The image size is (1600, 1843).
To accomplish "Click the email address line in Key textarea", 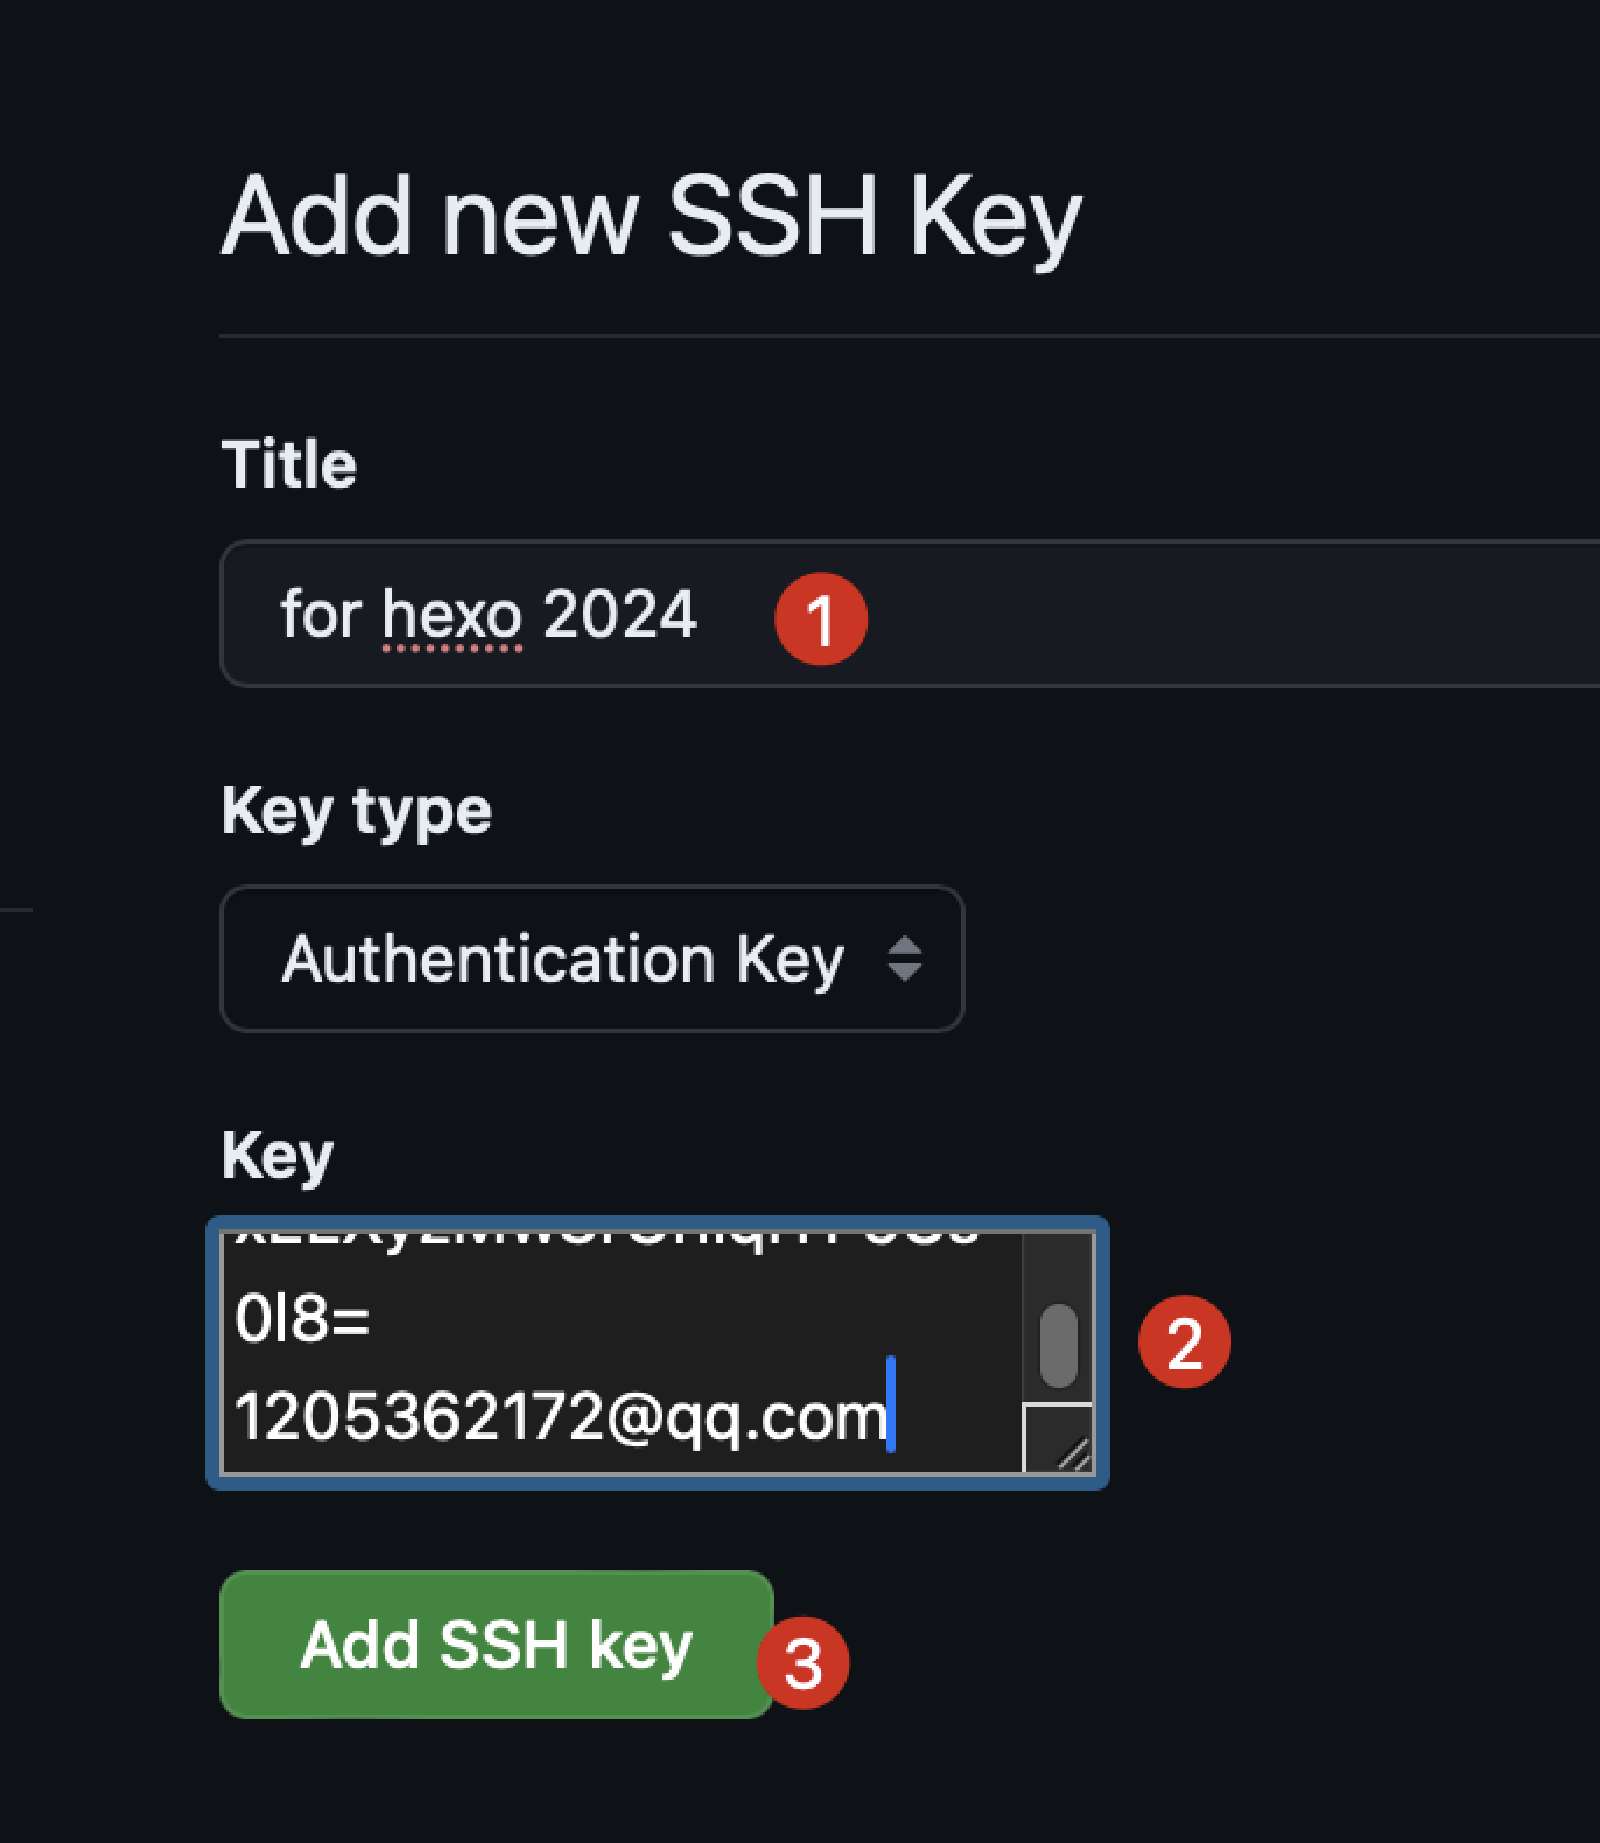I will pyautogui.click(x=560, y=1416).
